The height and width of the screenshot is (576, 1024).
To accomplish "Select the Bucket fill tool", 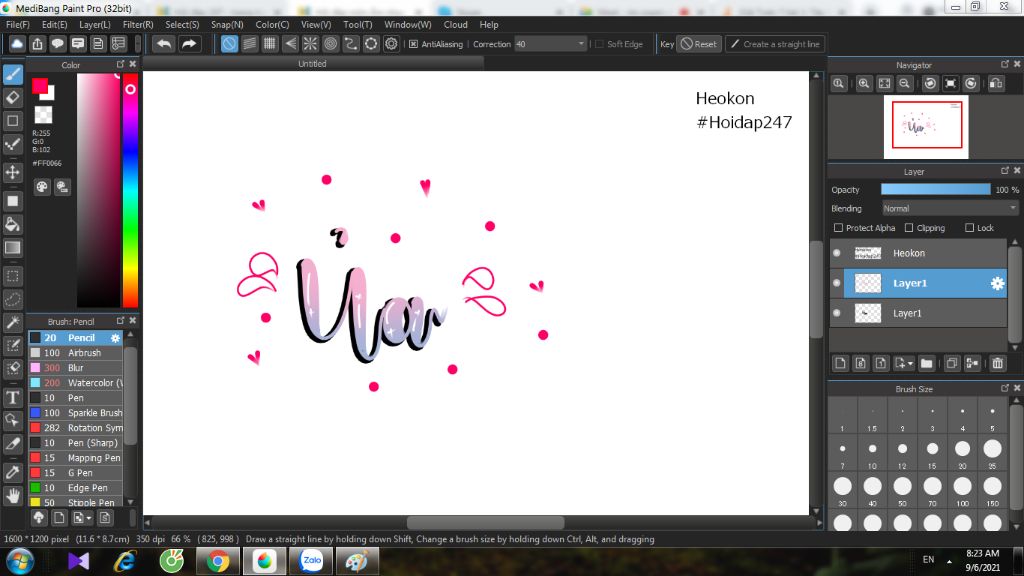I will pyautogui.click(x=12, y=224).
